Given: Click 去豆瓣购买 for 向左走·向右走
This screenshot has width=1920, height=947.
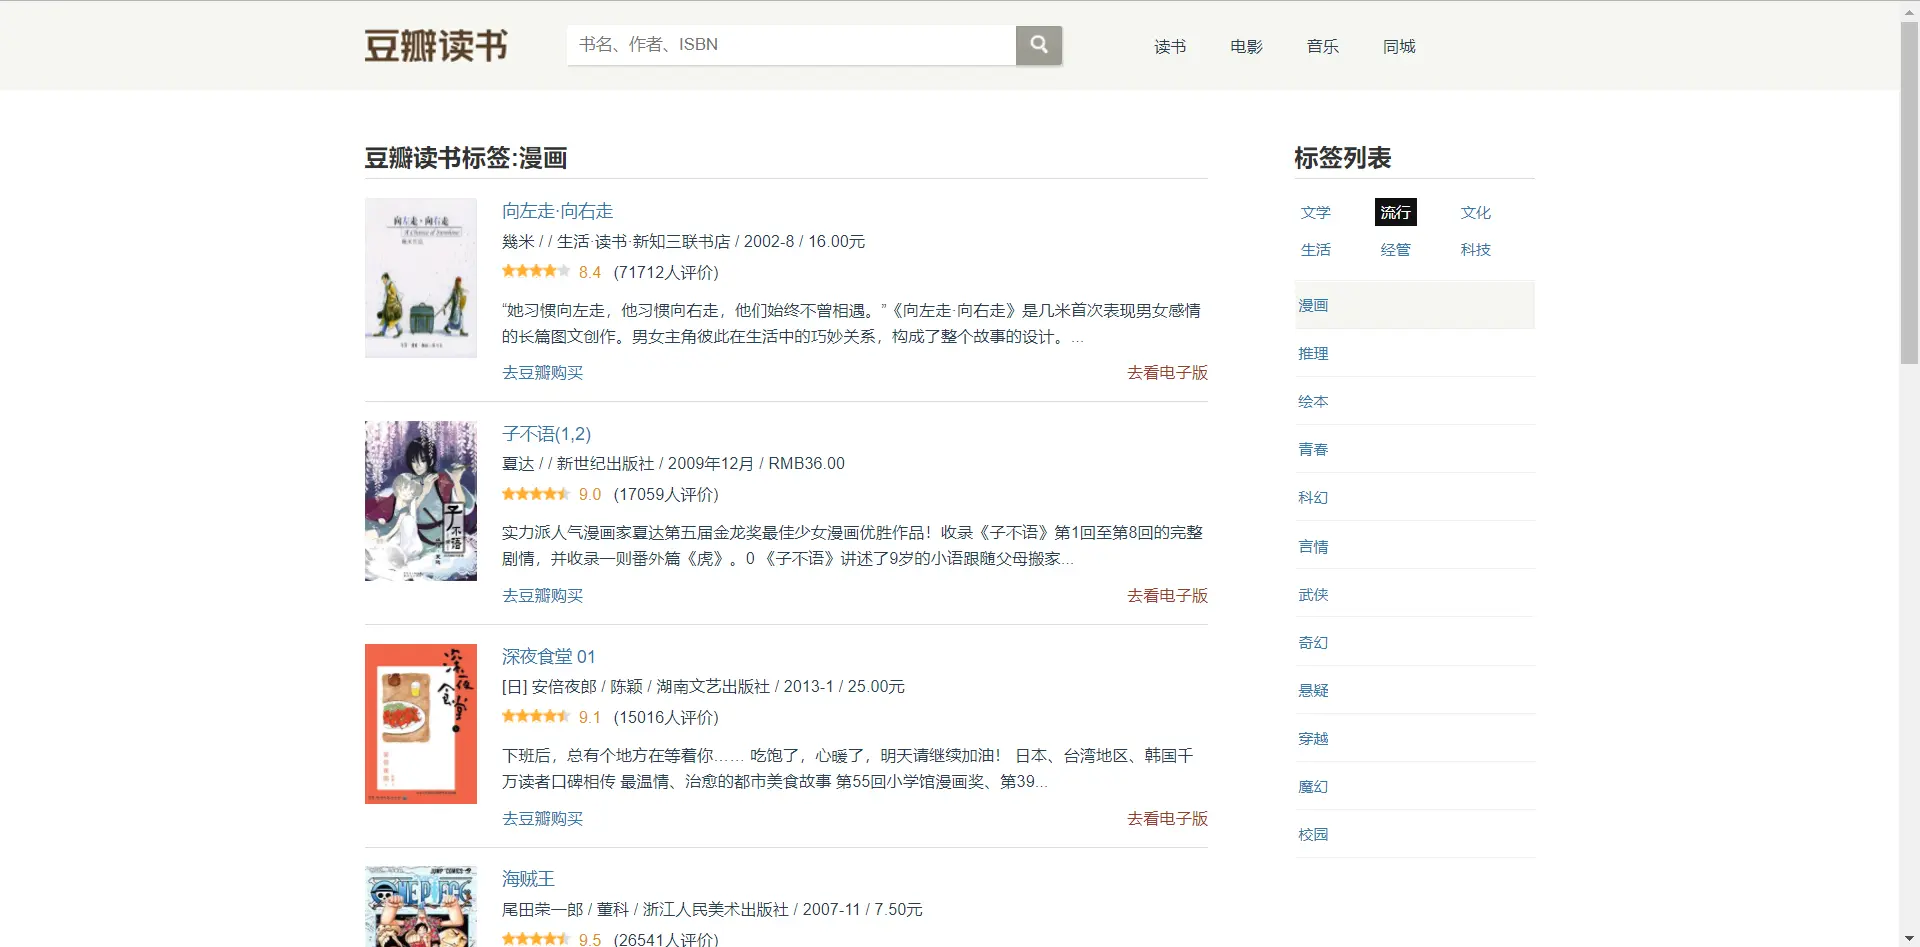Looking at the screenshot, I should pos(542,372).
